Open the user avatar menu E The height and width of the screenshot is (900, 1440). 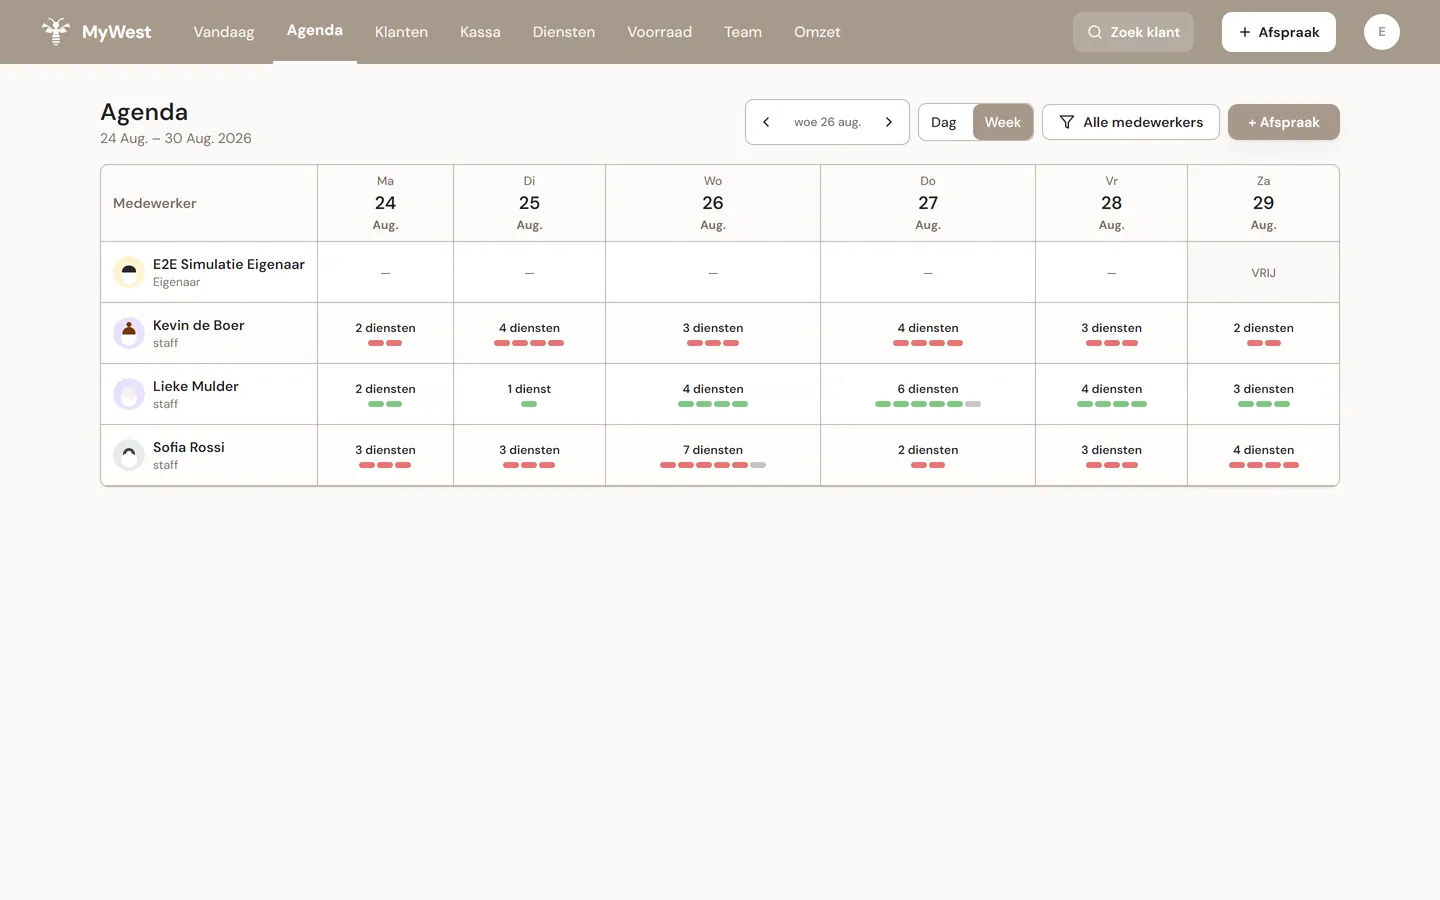tap(1382, 32)
